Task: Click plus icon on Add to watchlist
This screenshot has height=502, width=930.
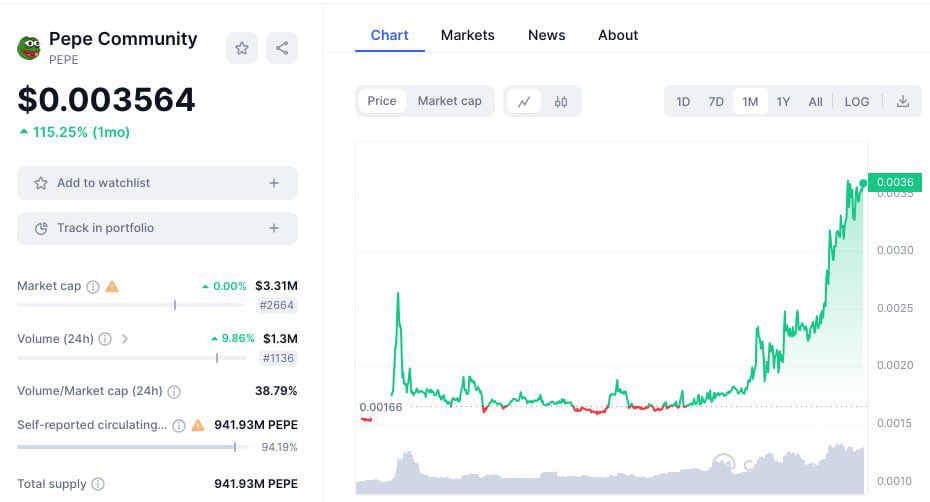Action: [x=273, y=183]
